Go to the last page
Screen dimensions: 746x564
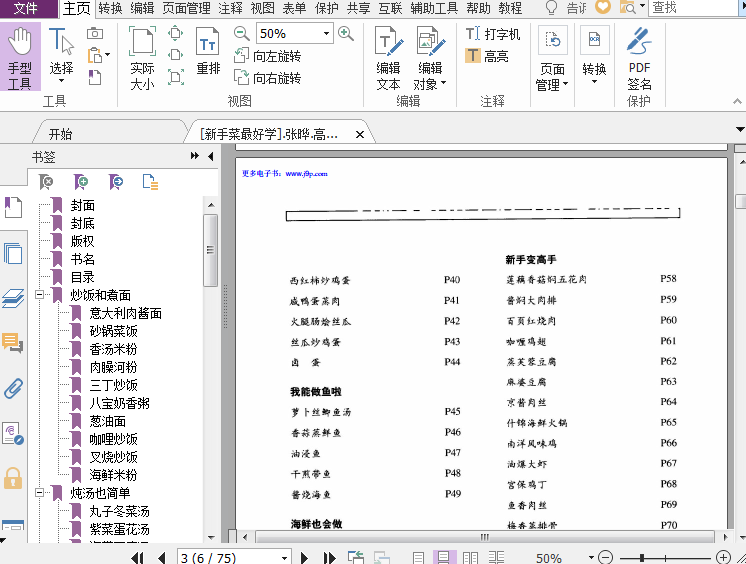(x=330, y=557)
